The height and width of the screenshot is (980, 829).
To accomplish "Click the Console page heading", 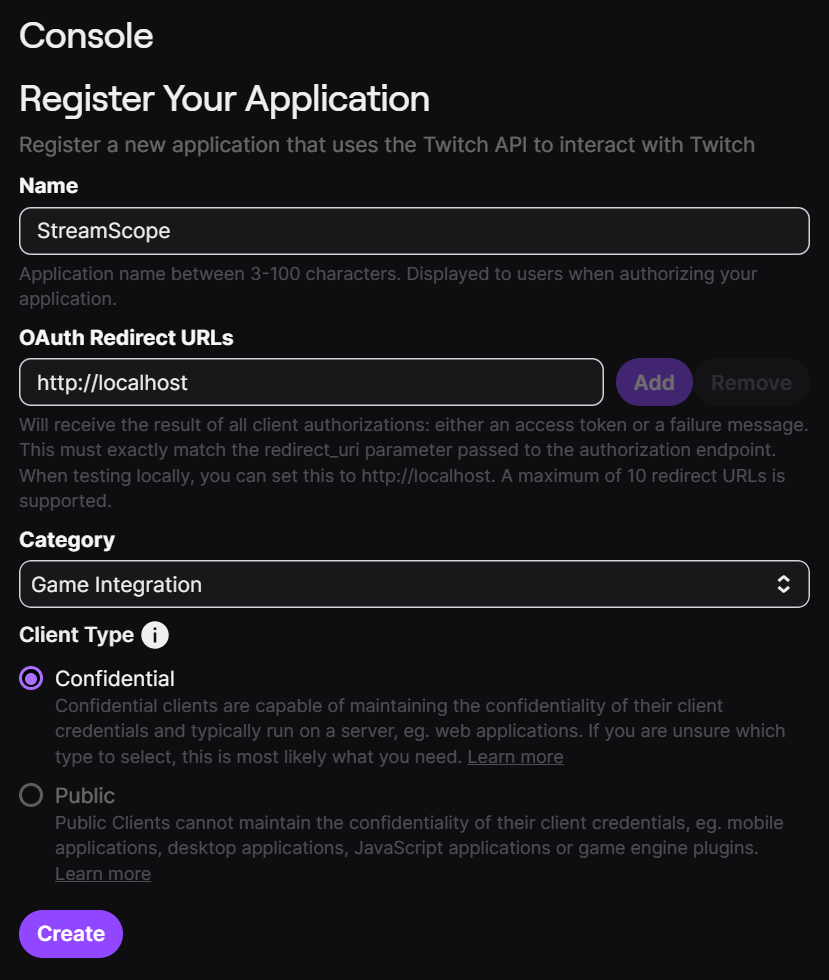I will (x=86, y=36).
